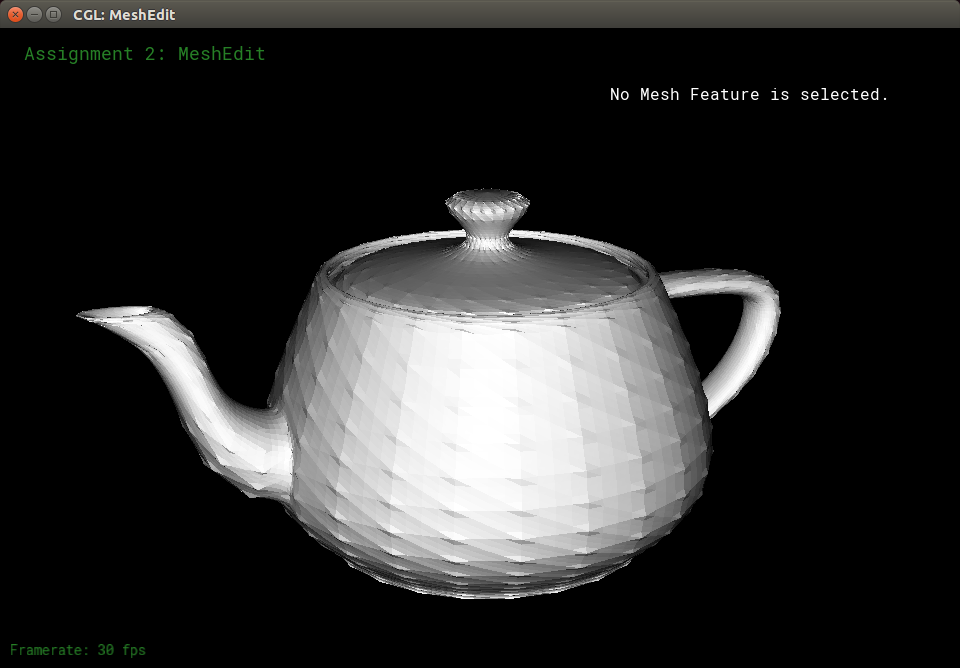
Task: Click the No Mesh Feature is selected message
Action: click(x=749, y=95)
